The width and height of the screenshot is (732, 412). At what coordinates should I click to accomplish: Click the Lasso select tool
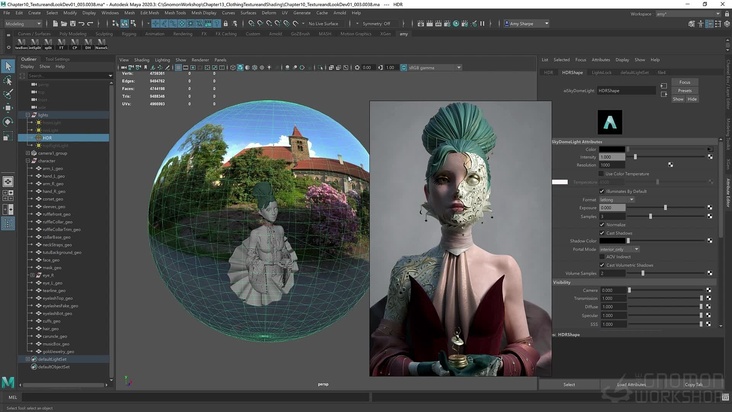click(x=8, y=80)
